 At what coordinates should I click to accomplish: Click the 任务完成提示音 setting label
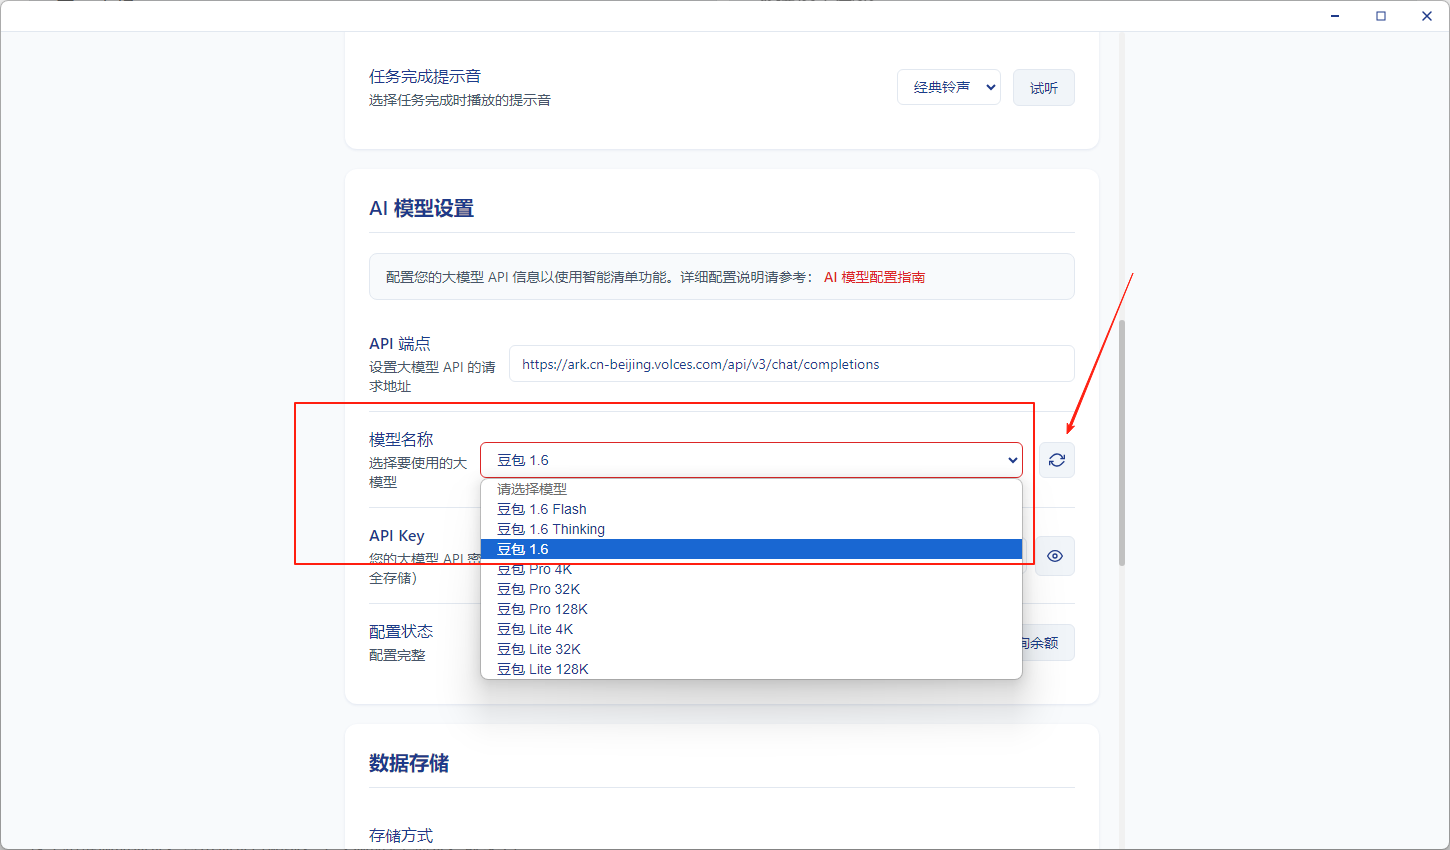coord(425,76)
